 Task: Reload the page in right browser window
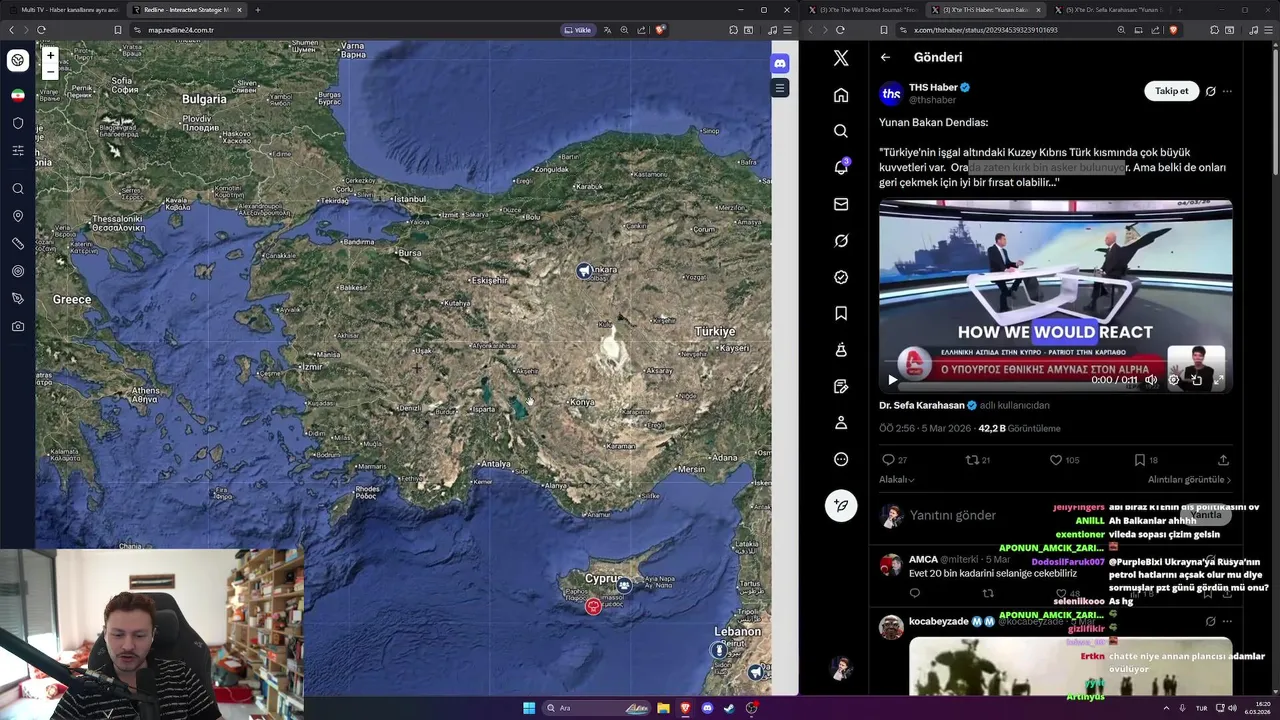pyautogui.click(x=840, y=30)
